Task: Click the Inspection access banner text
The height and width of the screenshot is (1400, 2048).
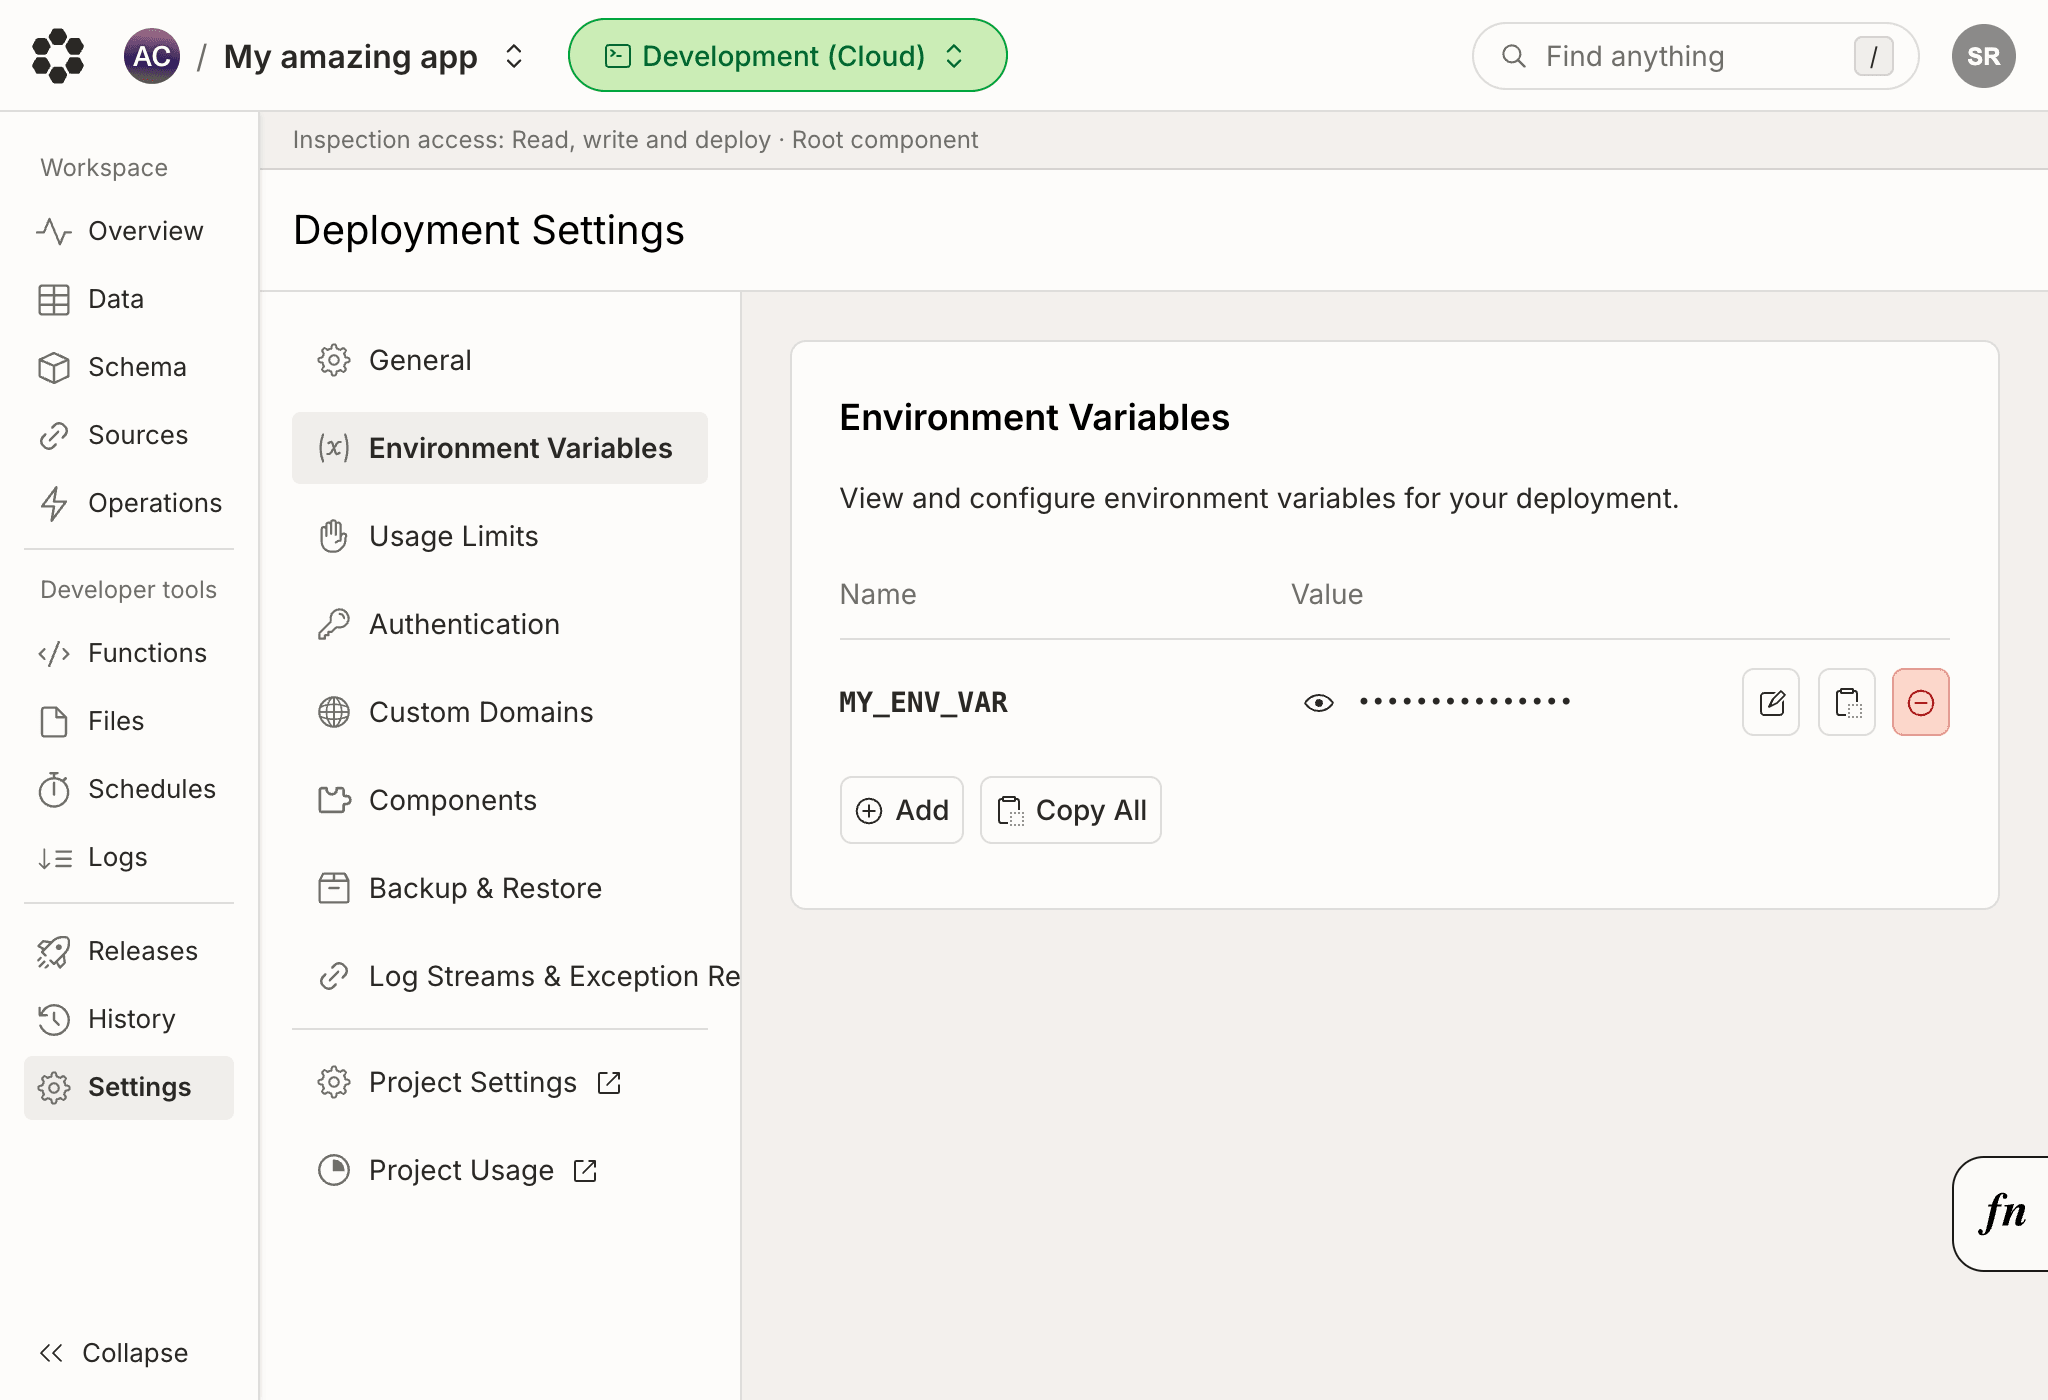Action: tap(635, 140)
